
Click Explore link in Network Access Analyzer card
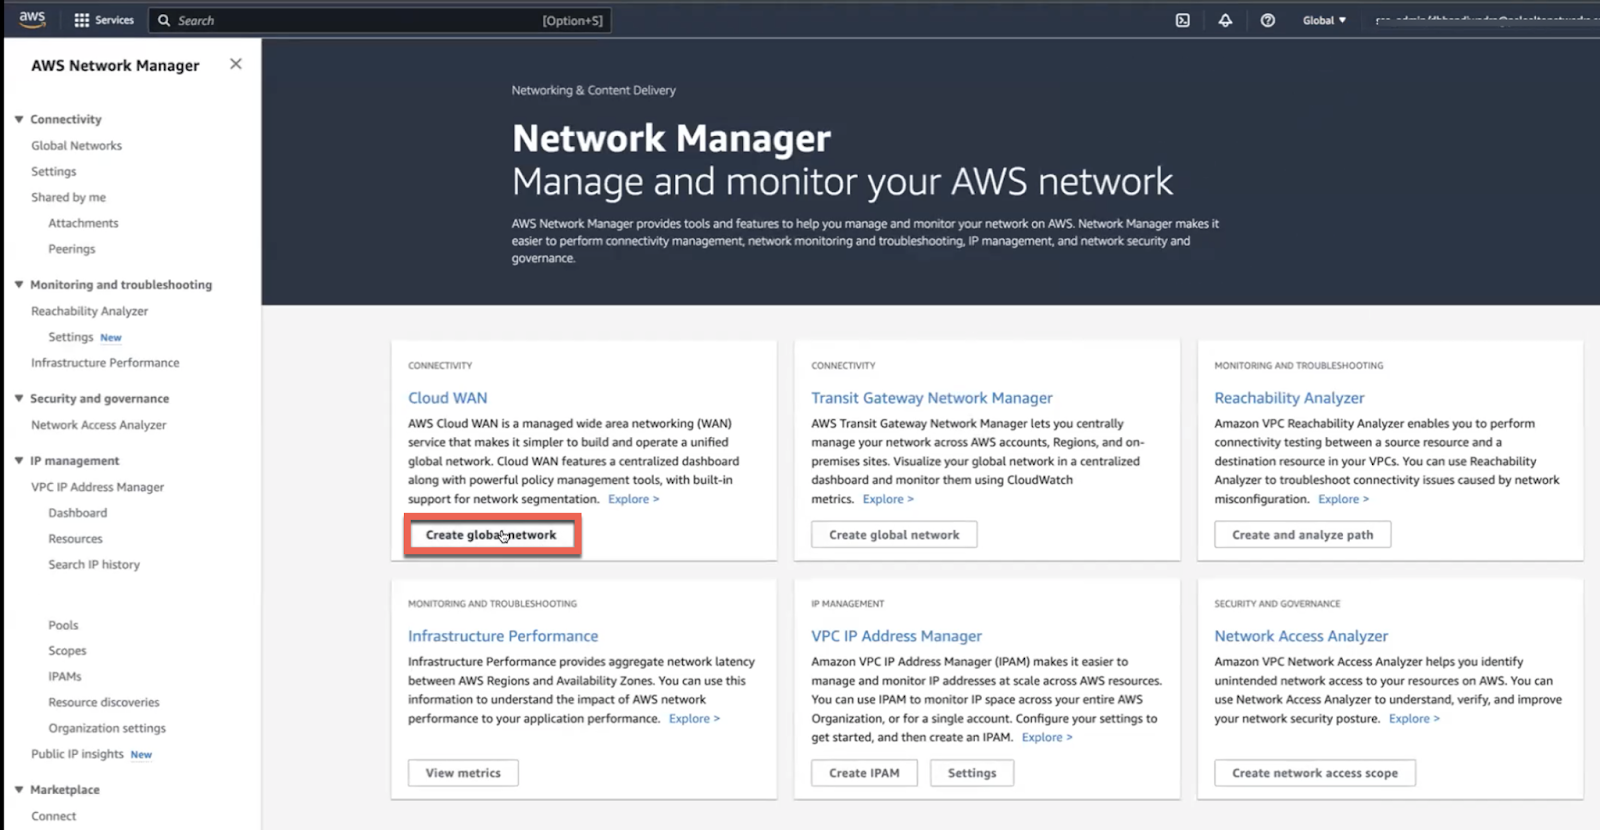1413,719
